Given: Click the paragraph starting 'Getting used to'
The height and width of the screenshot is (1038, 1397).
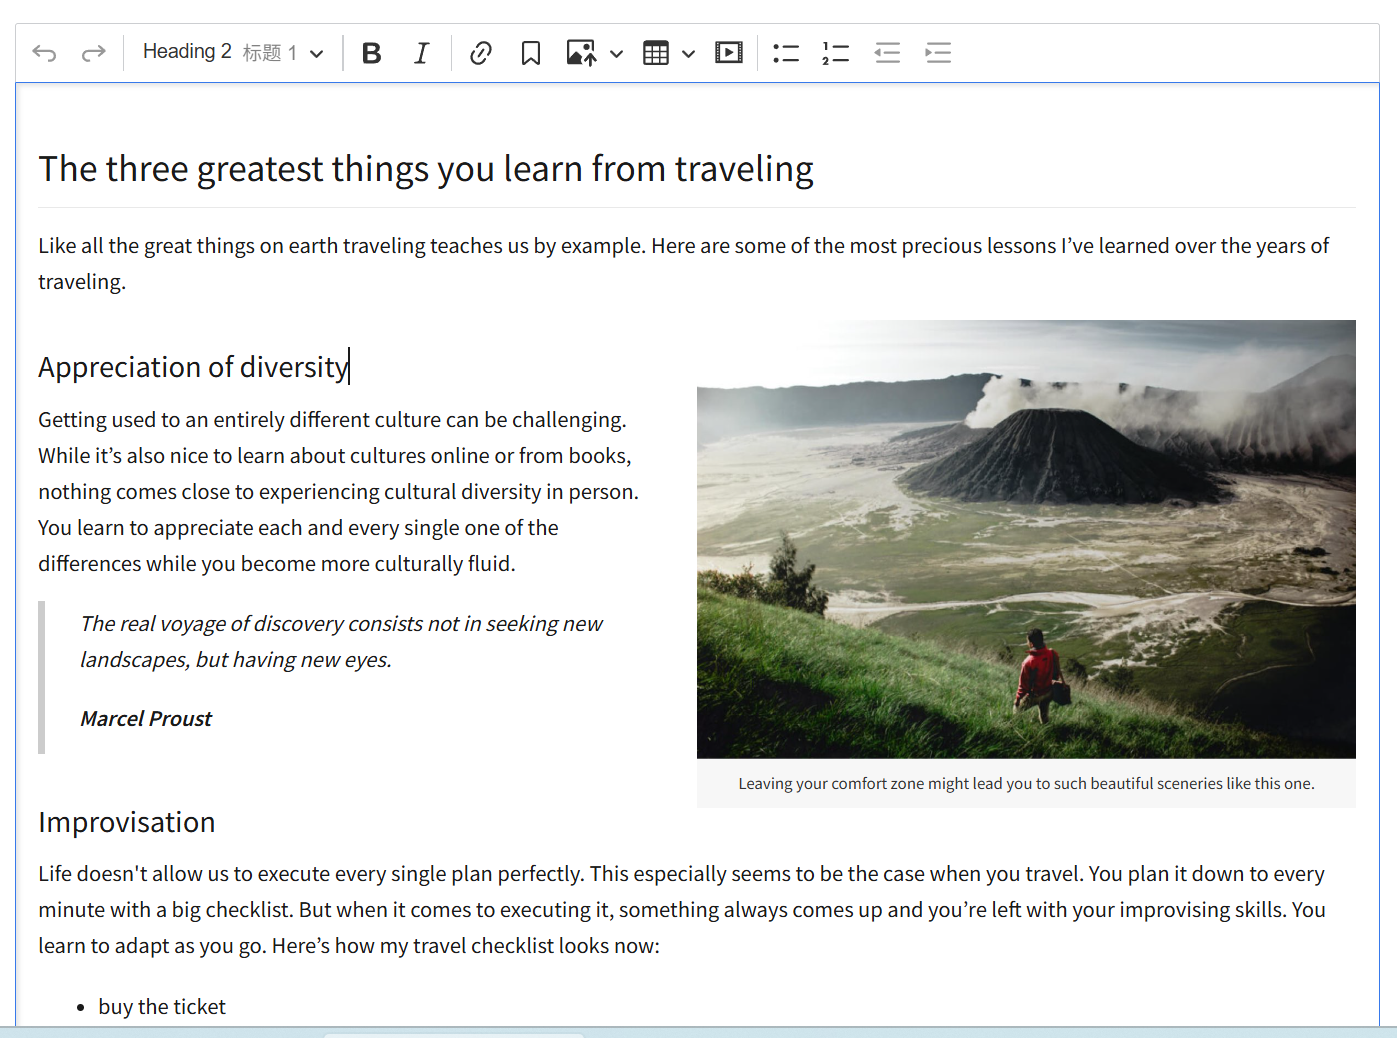Looking at the screenshot, I should click(338, 492).
